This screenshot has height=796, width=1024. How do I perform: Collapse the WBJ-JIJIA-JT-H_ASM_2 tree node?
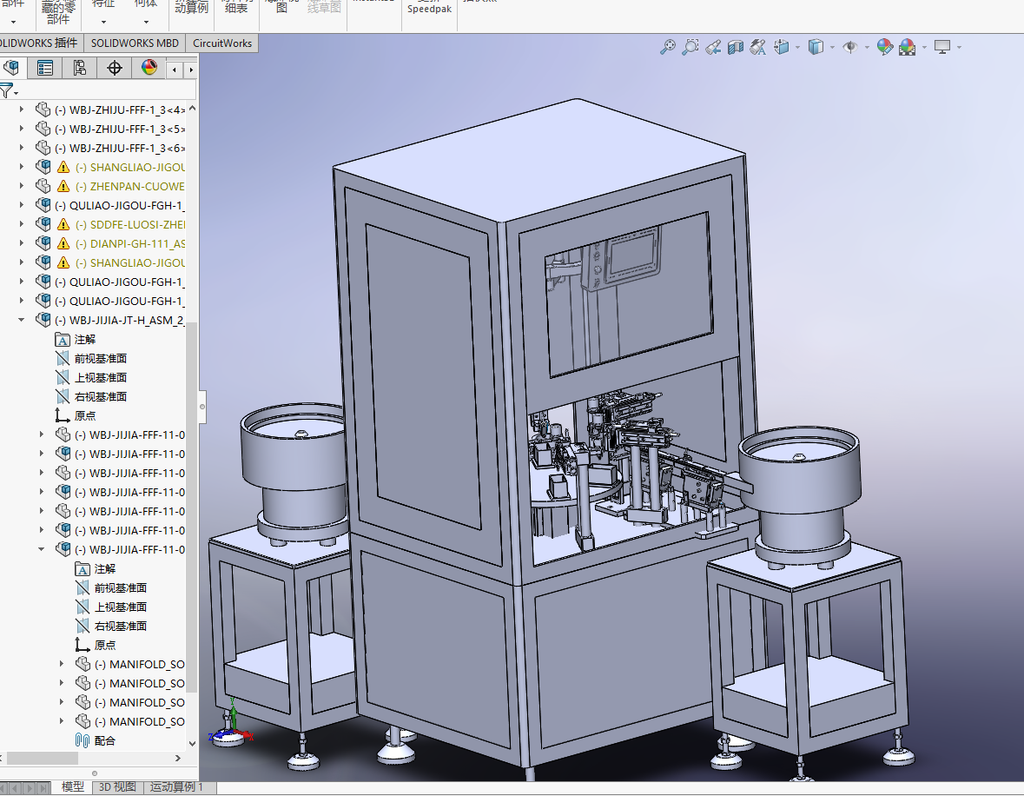[22, 320]
